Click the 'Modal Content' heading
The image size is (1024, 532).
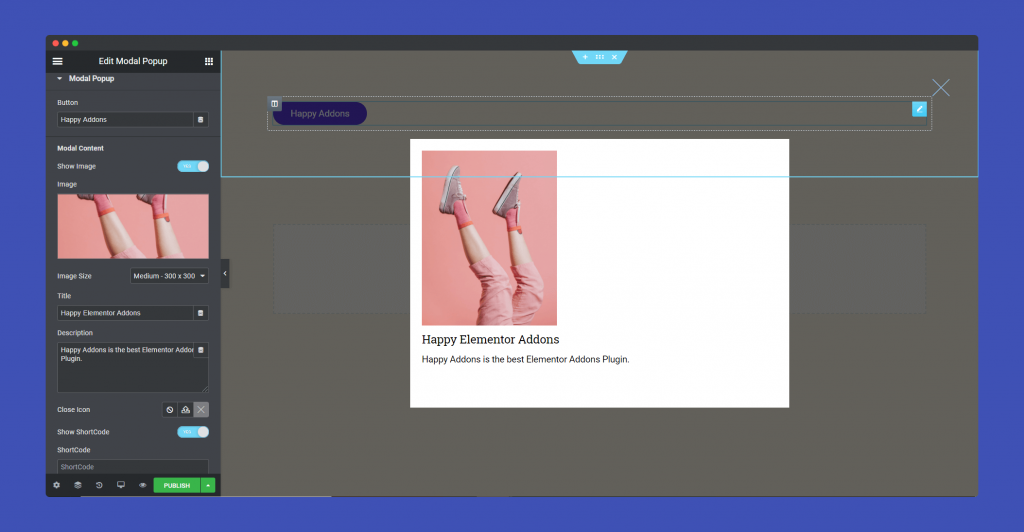[80, 148]
